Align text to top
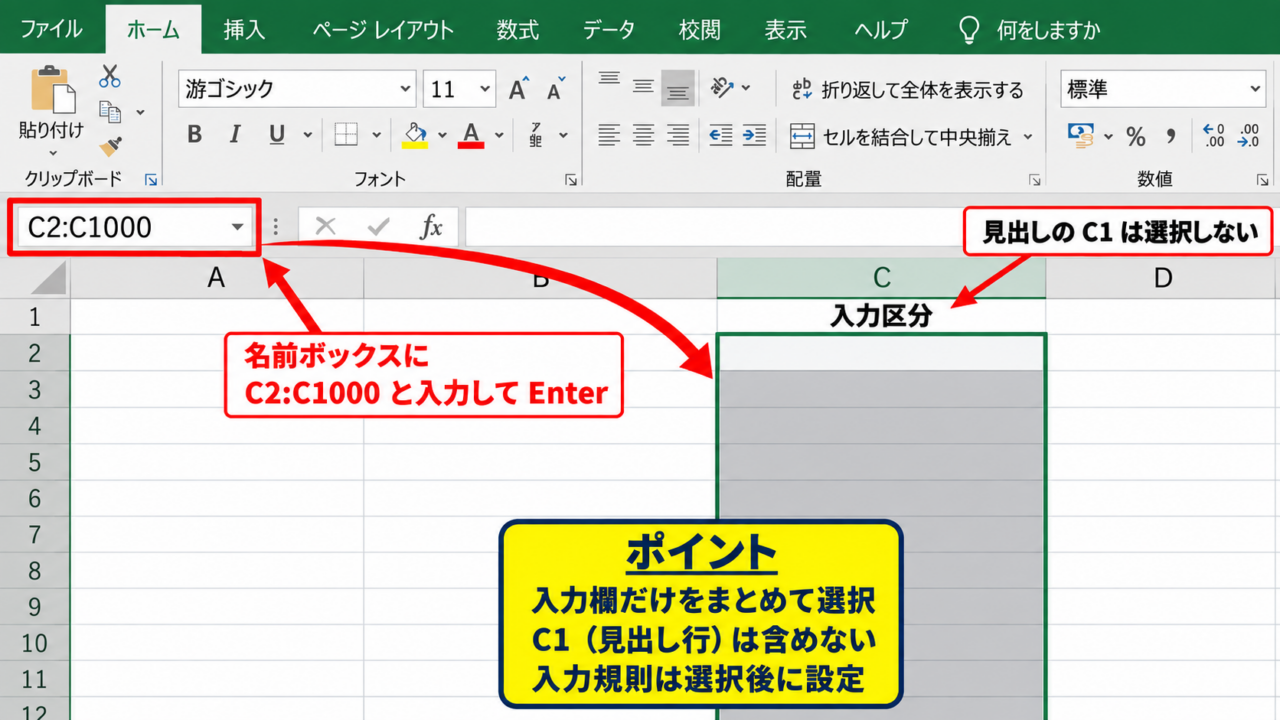The width and height of the screenshot is (1280, 720). [x=609, y=82]
